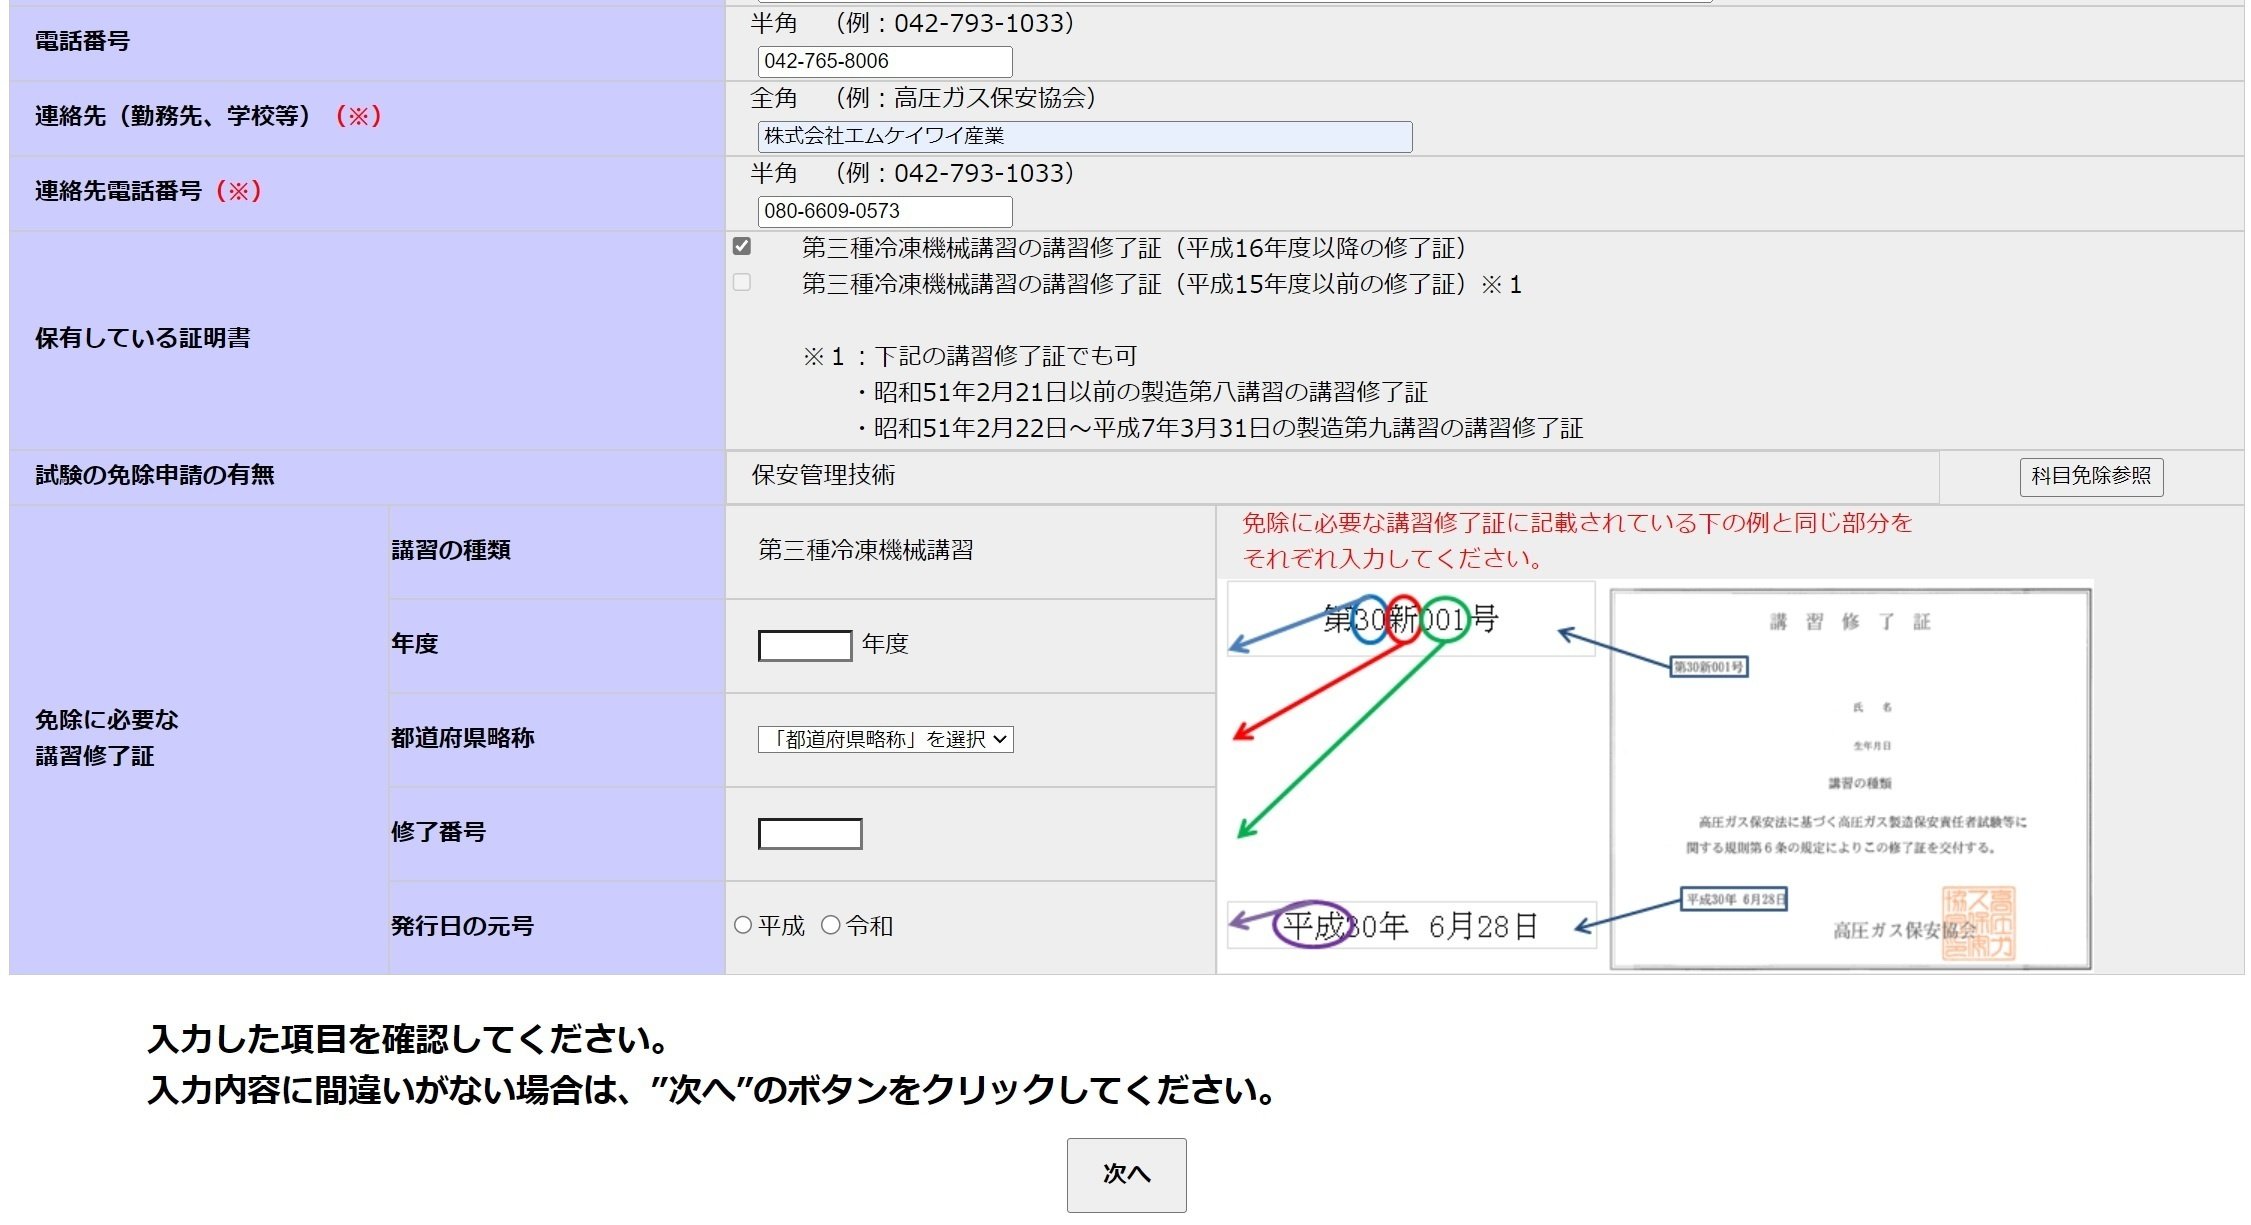Click the 修了番号 input field
Screen dimensions: 2251x1225
810,833
